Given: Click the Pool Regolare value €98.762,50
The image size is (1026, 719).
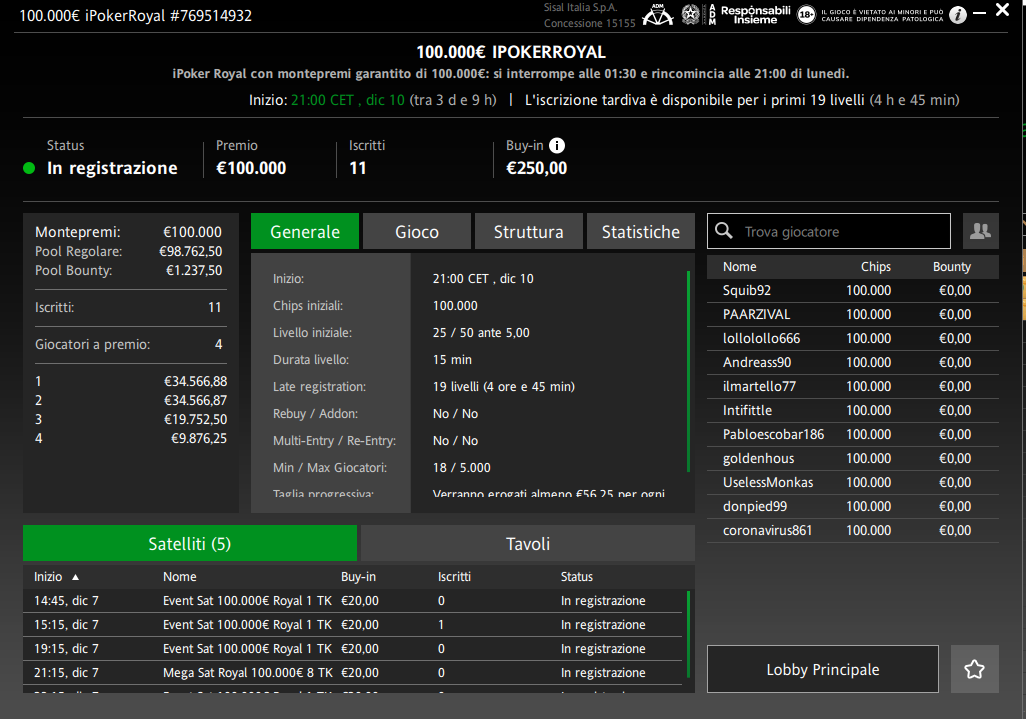Looking at the screenshot, I should pos(190,251).
